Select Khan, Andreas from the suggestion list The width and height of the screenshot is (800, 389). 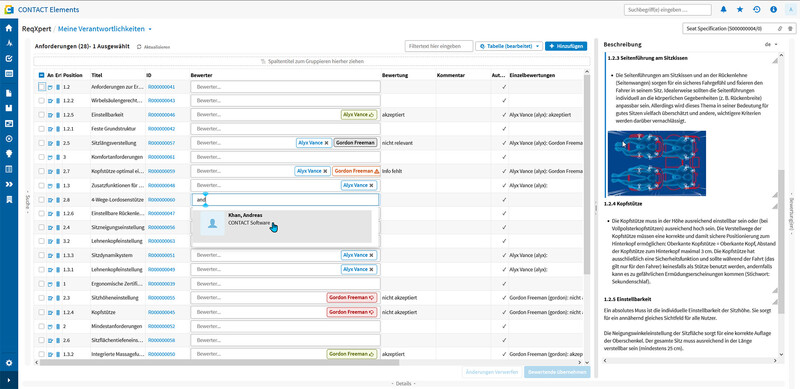(282, 226)
